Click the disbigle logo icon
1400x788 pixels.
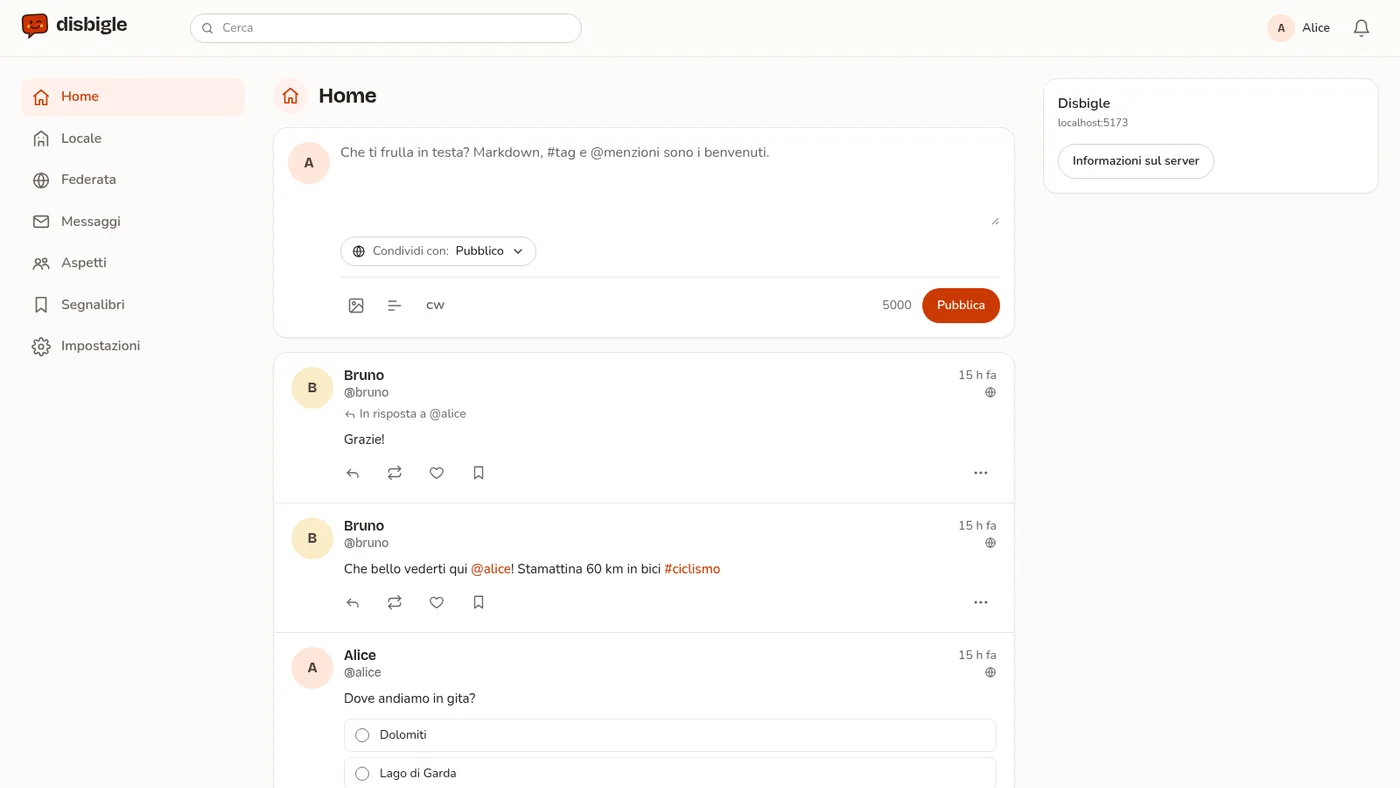click(x=35, y=26)
